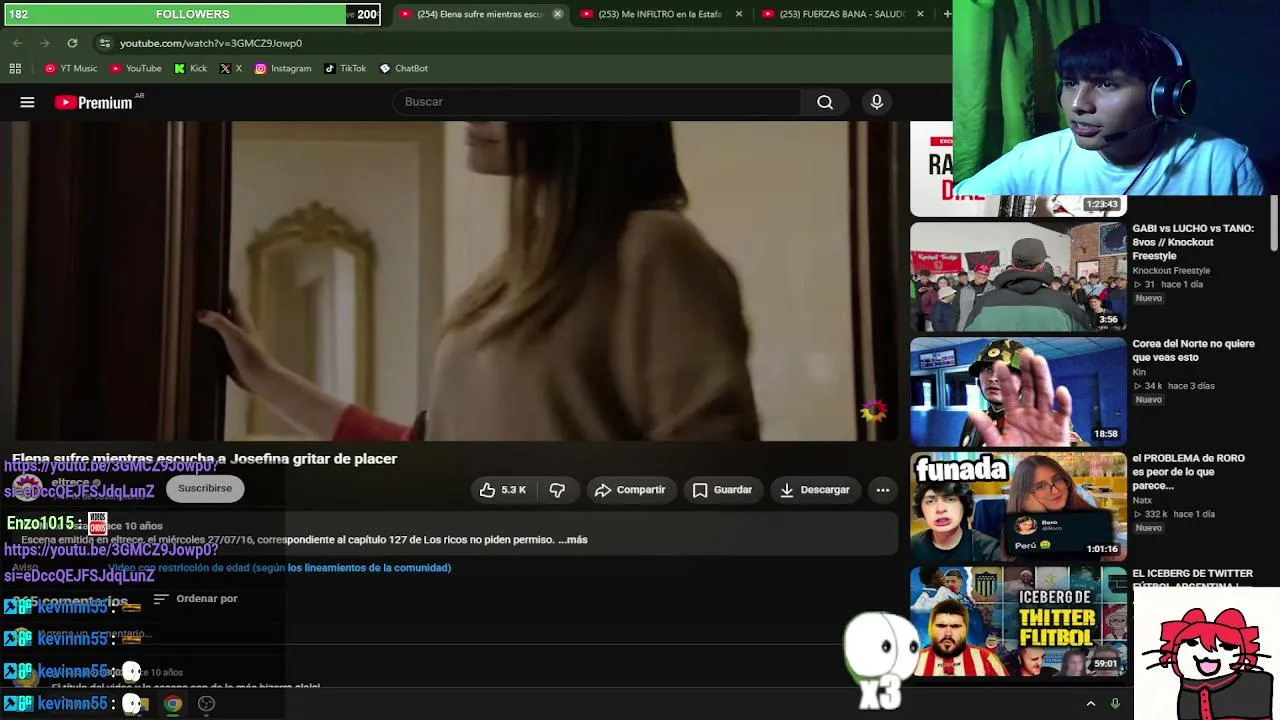The image size is (1280, 720).
Task: Open the ChatBot bookmark
Action: (404, 68)
